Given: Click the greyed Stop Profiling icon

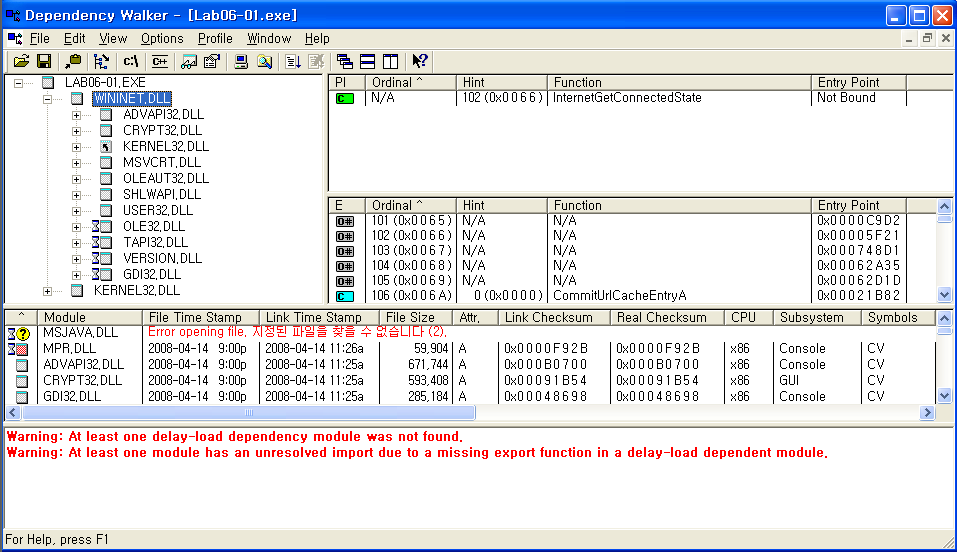Looking at the screenshot, I should coord(316,61).
